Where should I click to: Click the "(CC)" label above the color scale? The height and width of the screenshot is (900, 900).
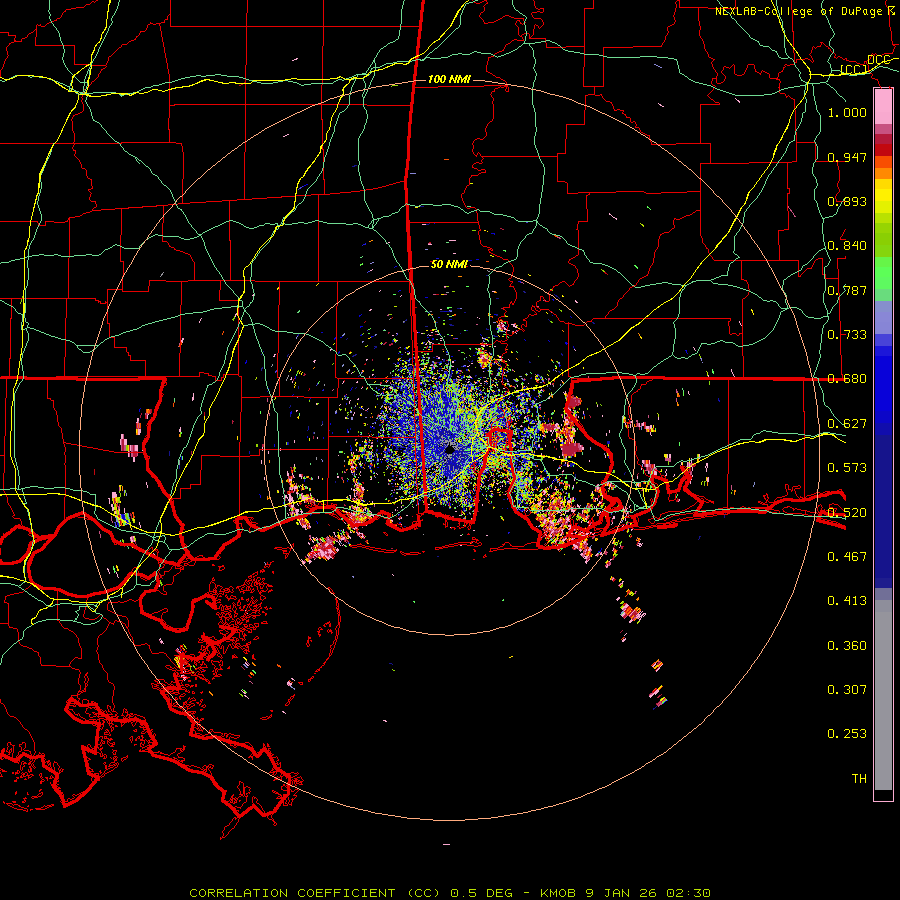coord(854,70)
